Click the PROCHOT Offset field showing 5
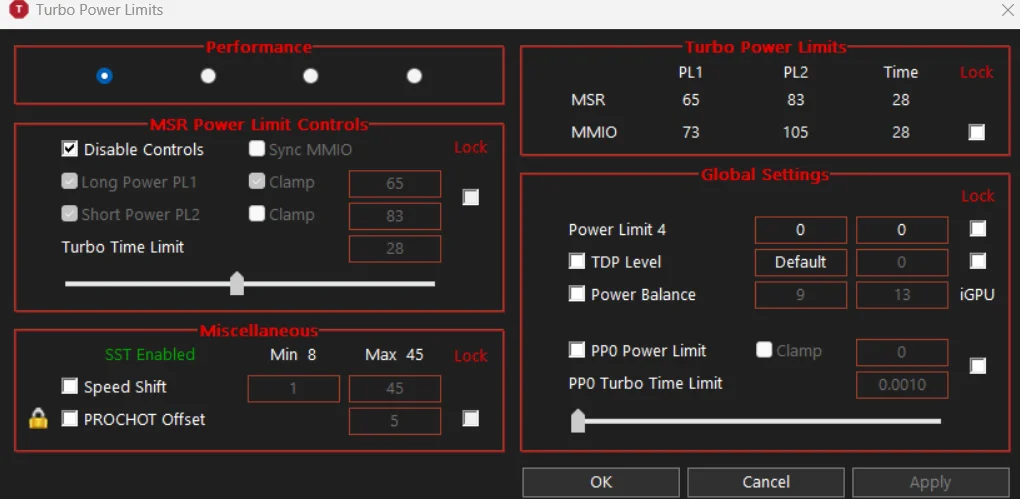The image size is (1020, 499). [395, 421]
